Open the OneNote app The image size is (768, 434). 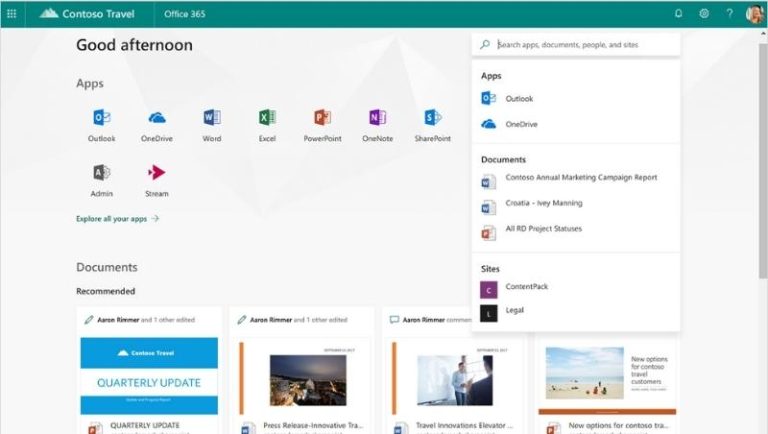point(377,118)
